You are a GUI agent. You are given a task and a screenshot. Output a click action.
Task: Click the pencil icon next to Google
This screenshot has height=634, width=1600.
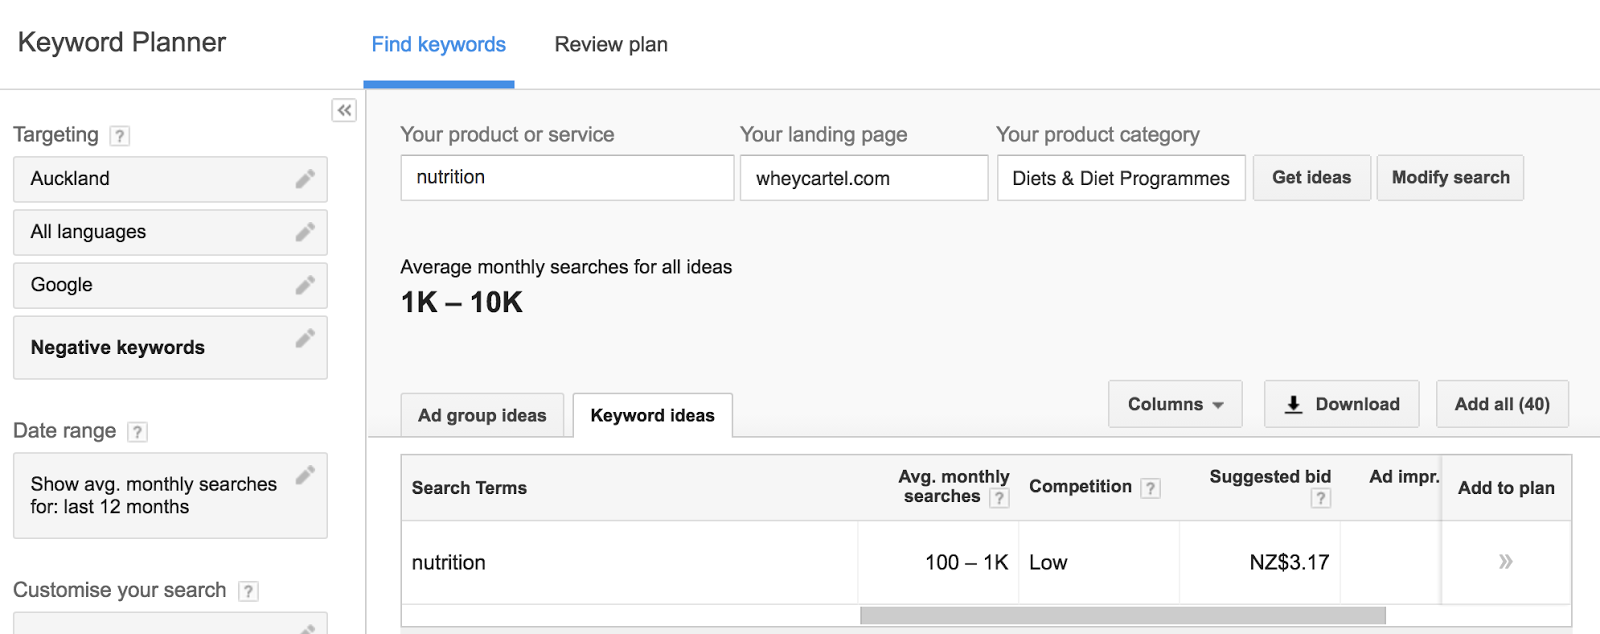305,285
